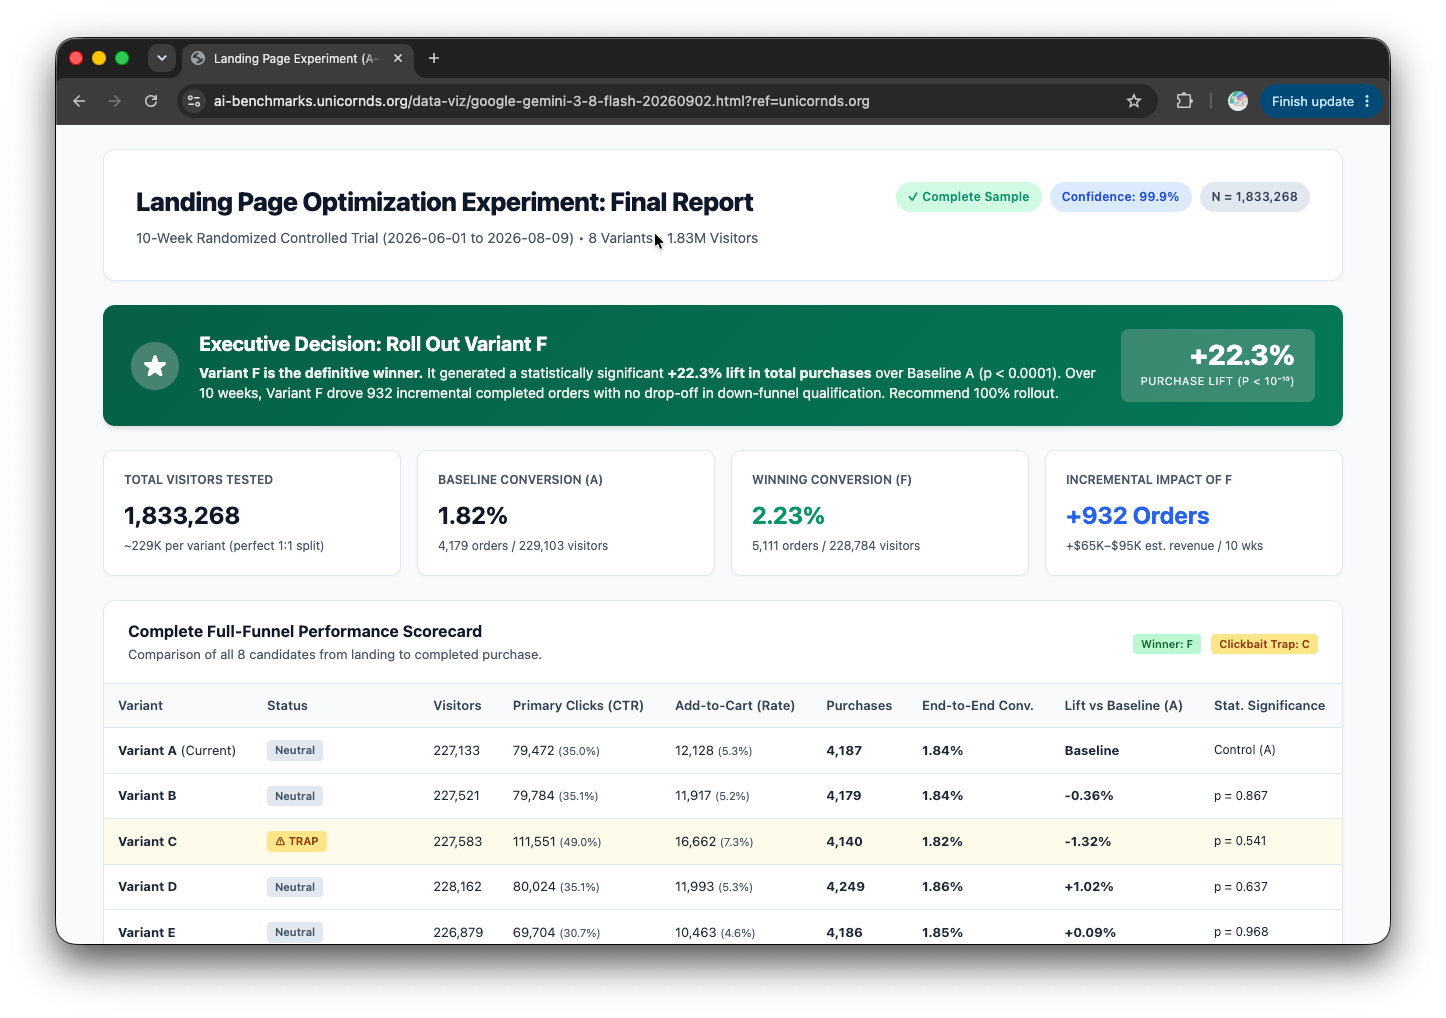The width and height of the screenshot is (1446, 1018).
Task: Click the 1.82% baseline conversion value
Action: coord(473,516)
